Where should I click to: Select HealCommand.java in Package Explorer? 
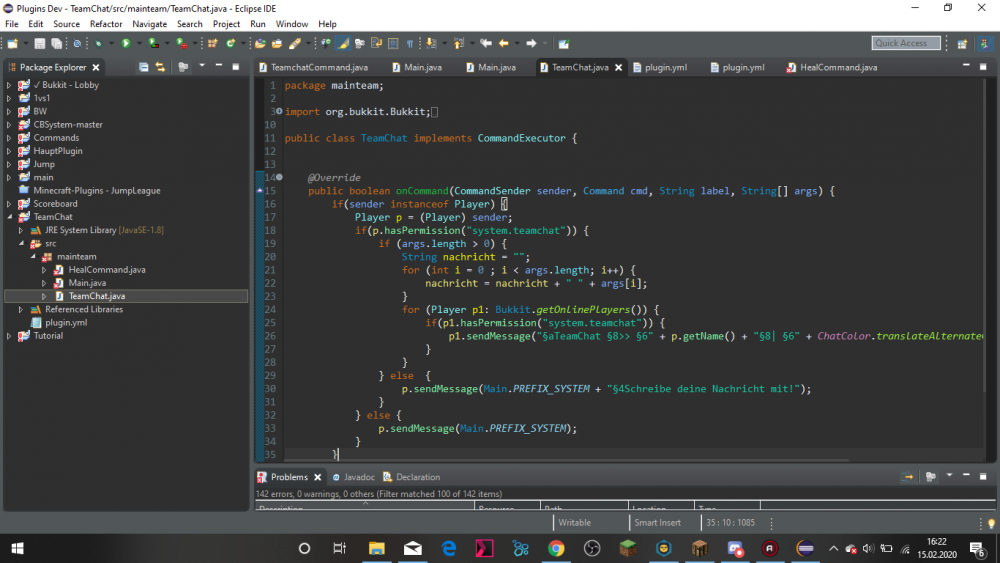[x=107, y=270]
